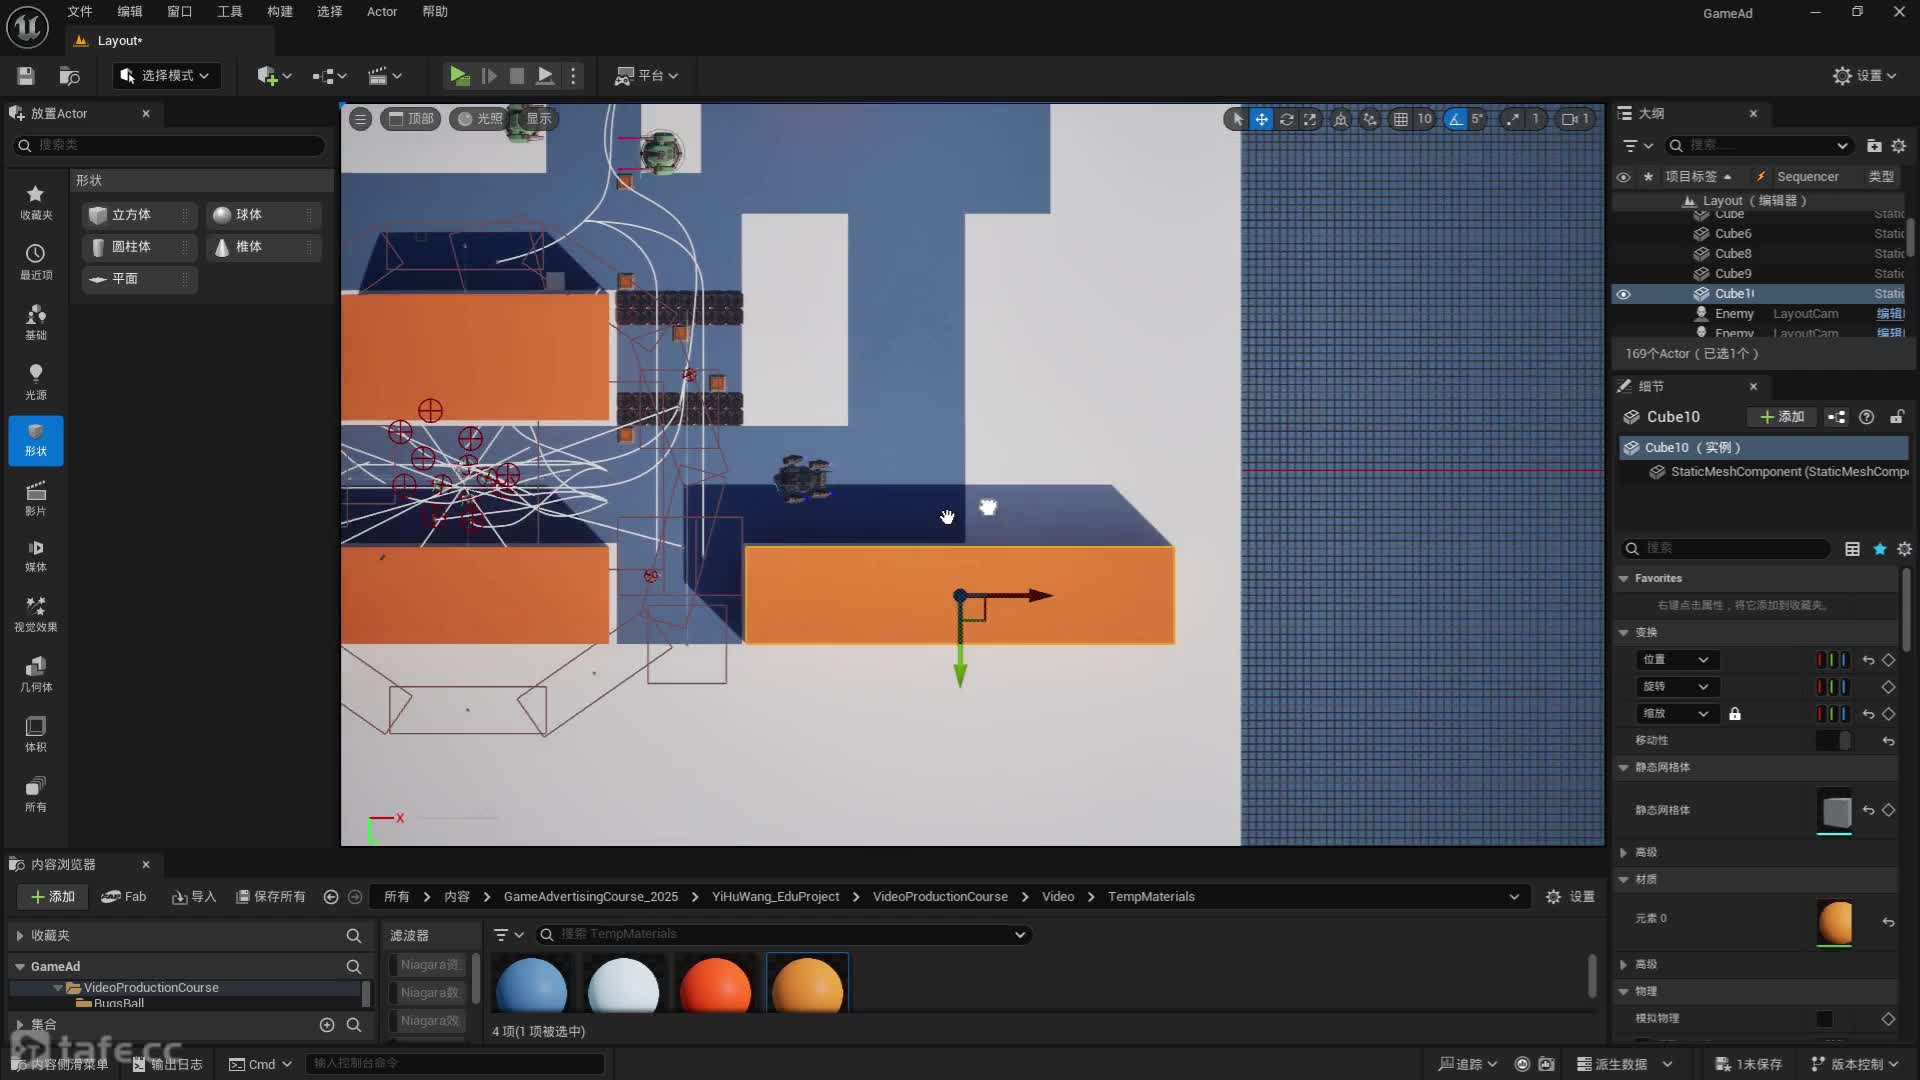
Task: Click the green Play button in toolbar
Action: click(x=459, y=75)
